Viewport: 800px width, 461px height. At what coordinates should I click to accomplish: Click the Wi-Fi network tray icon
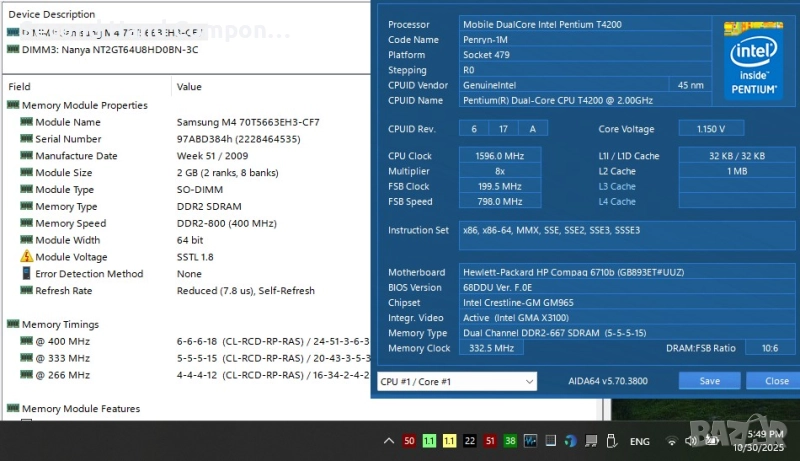[x=672, y=441]
